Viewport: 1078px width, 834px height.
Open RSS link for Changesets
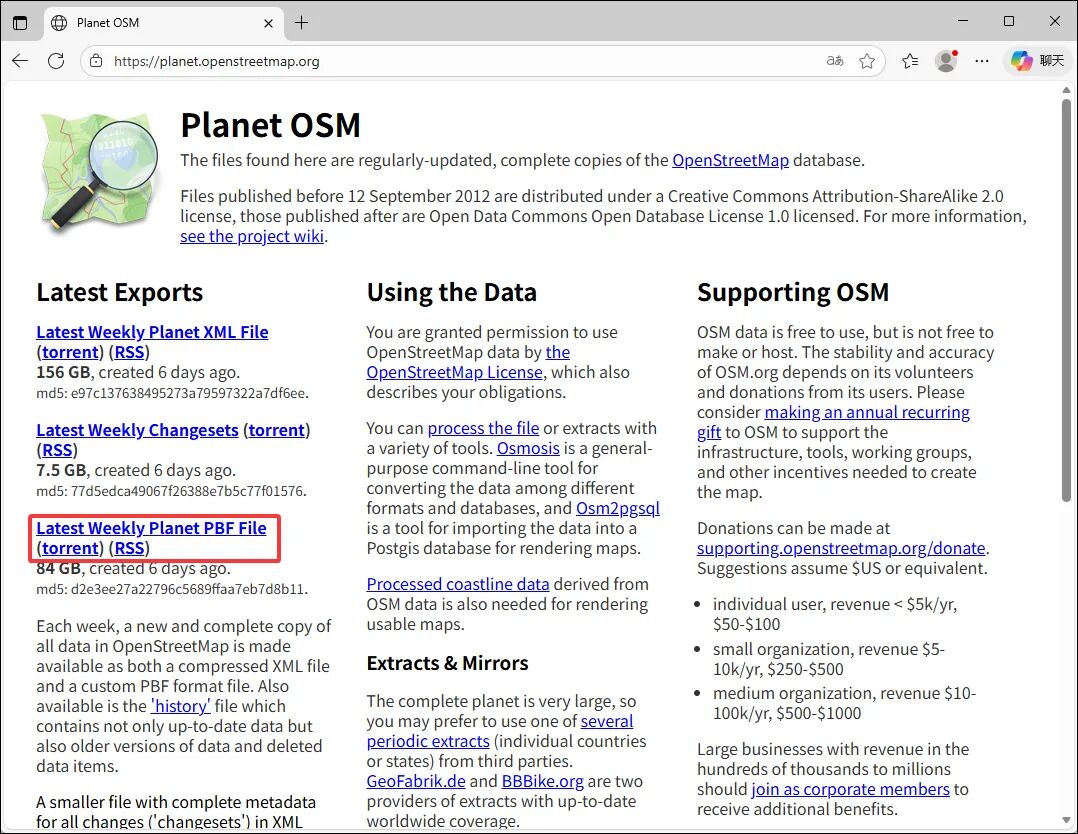pos(57,450)
